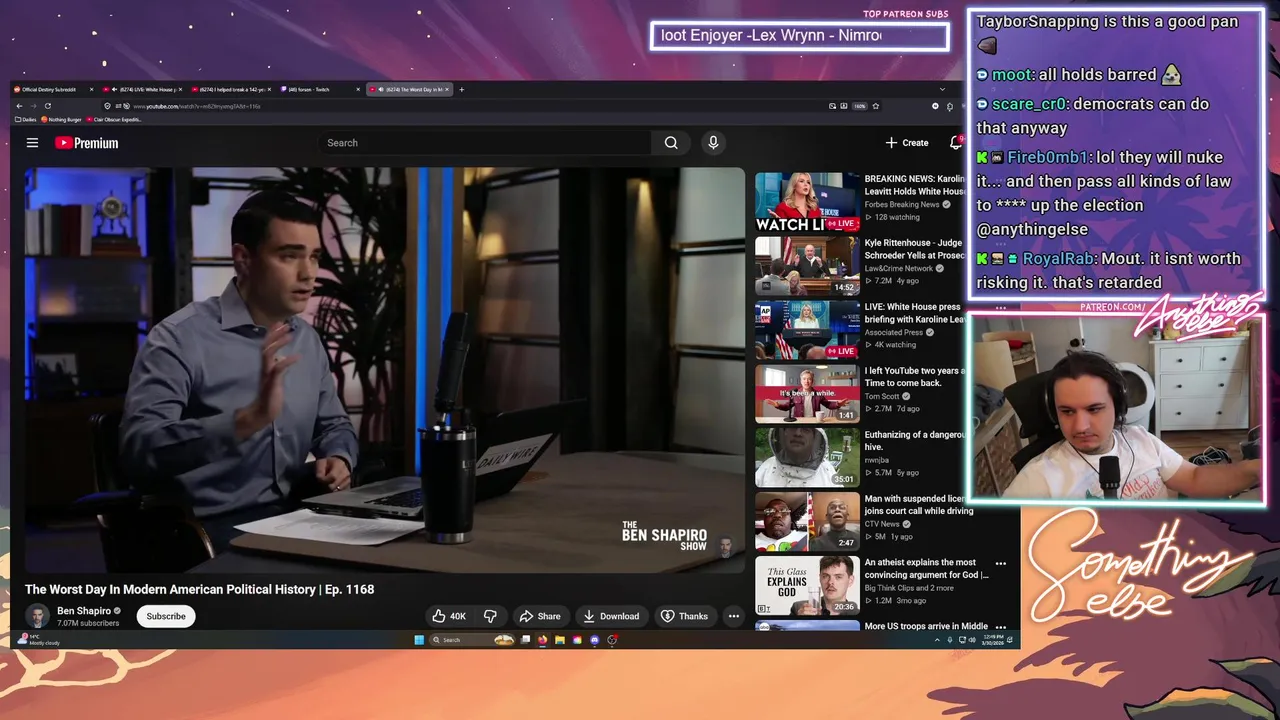The width and height of the screenshot is (1280, 720).
Task: Click Windows taskbar search box
Action: 472,640
